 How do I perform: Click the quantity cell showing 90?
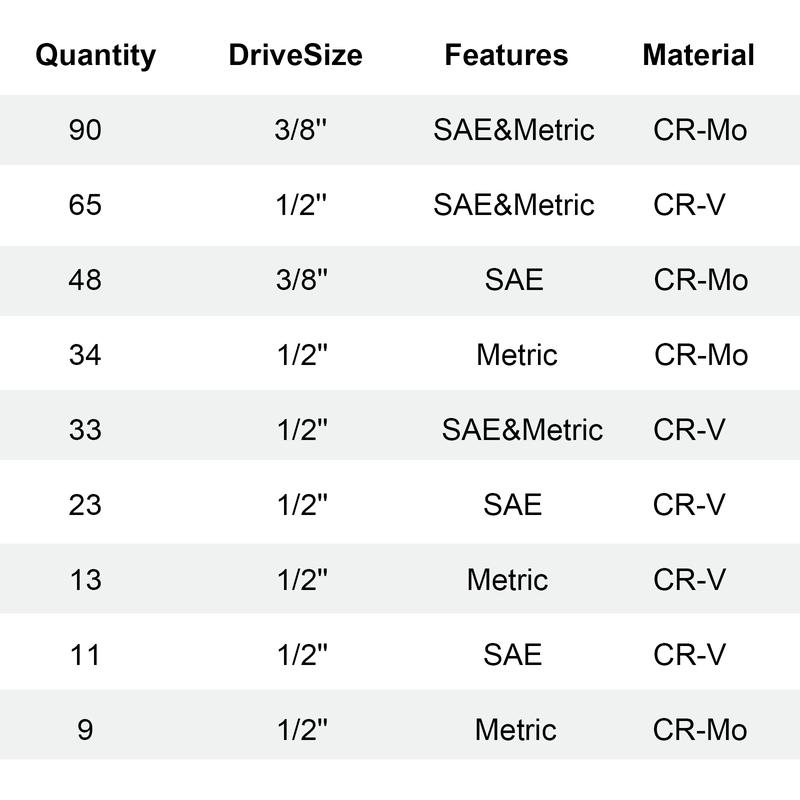[x=85, y=130]
